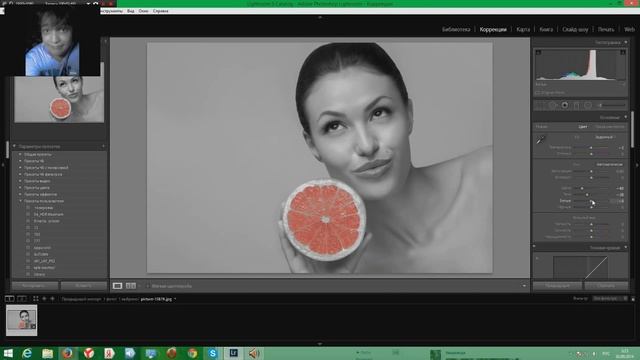The image size is (640, 360).
Task: Click the right panel scrollbar
Action: 632,129
